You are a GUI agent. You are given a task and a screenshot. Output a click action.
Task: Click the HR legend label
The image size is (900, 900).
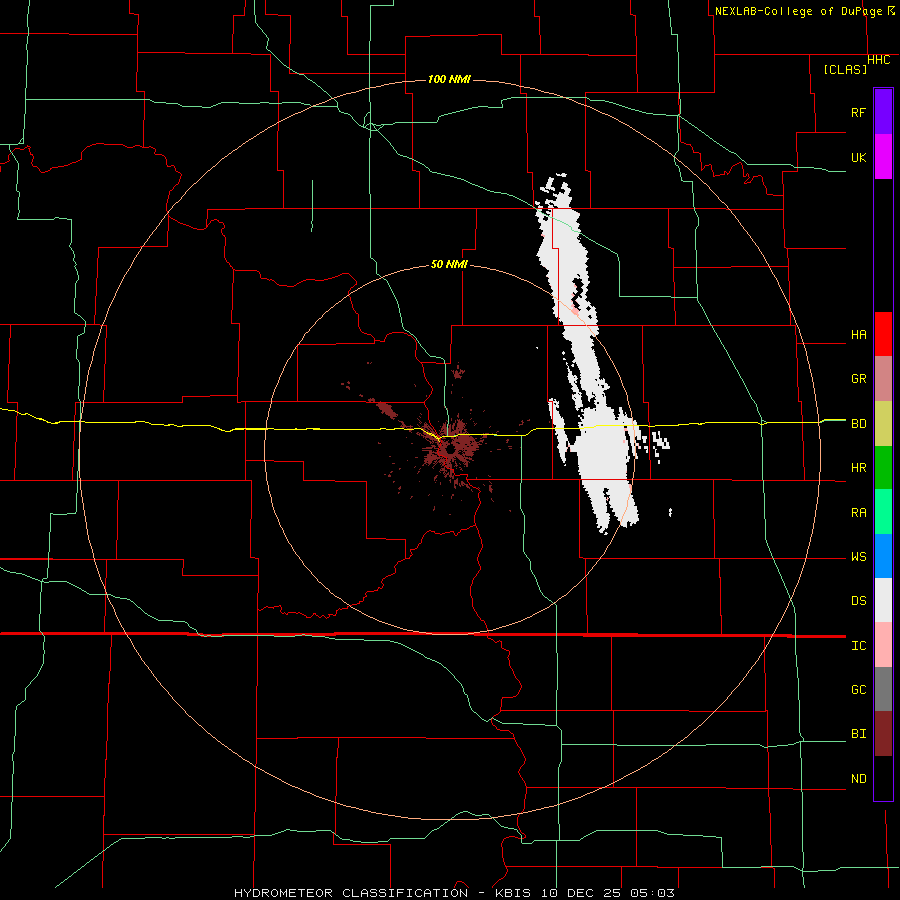pyautogui.click(x=858, y=468)
